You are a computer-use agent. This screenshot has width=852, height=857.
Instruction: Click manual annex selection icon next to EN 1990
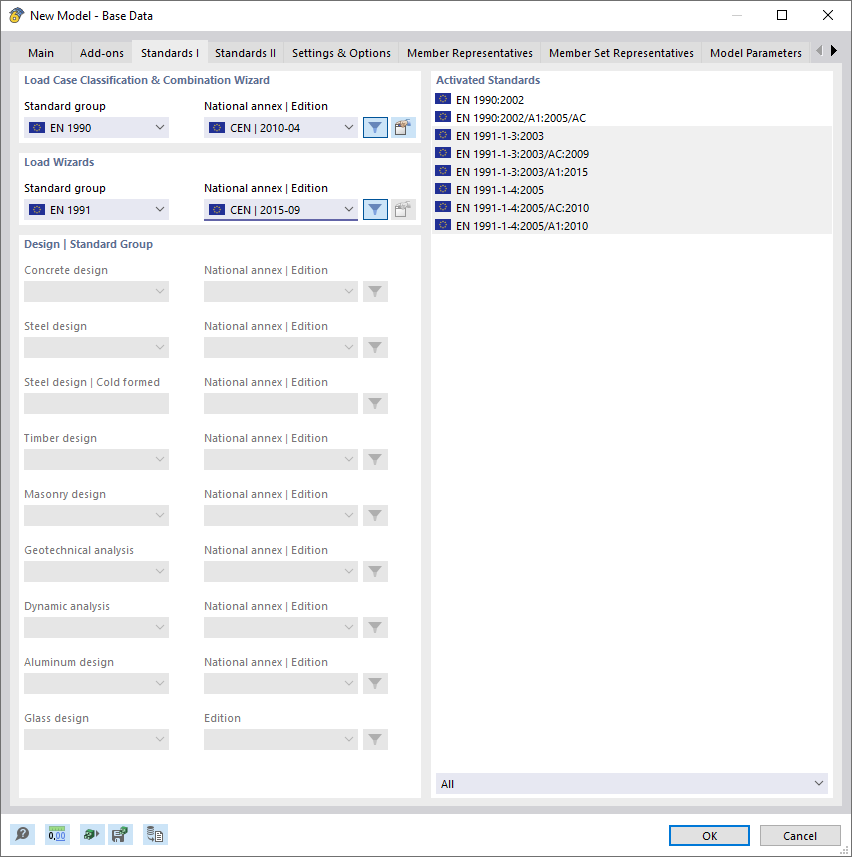coord(403,127)
